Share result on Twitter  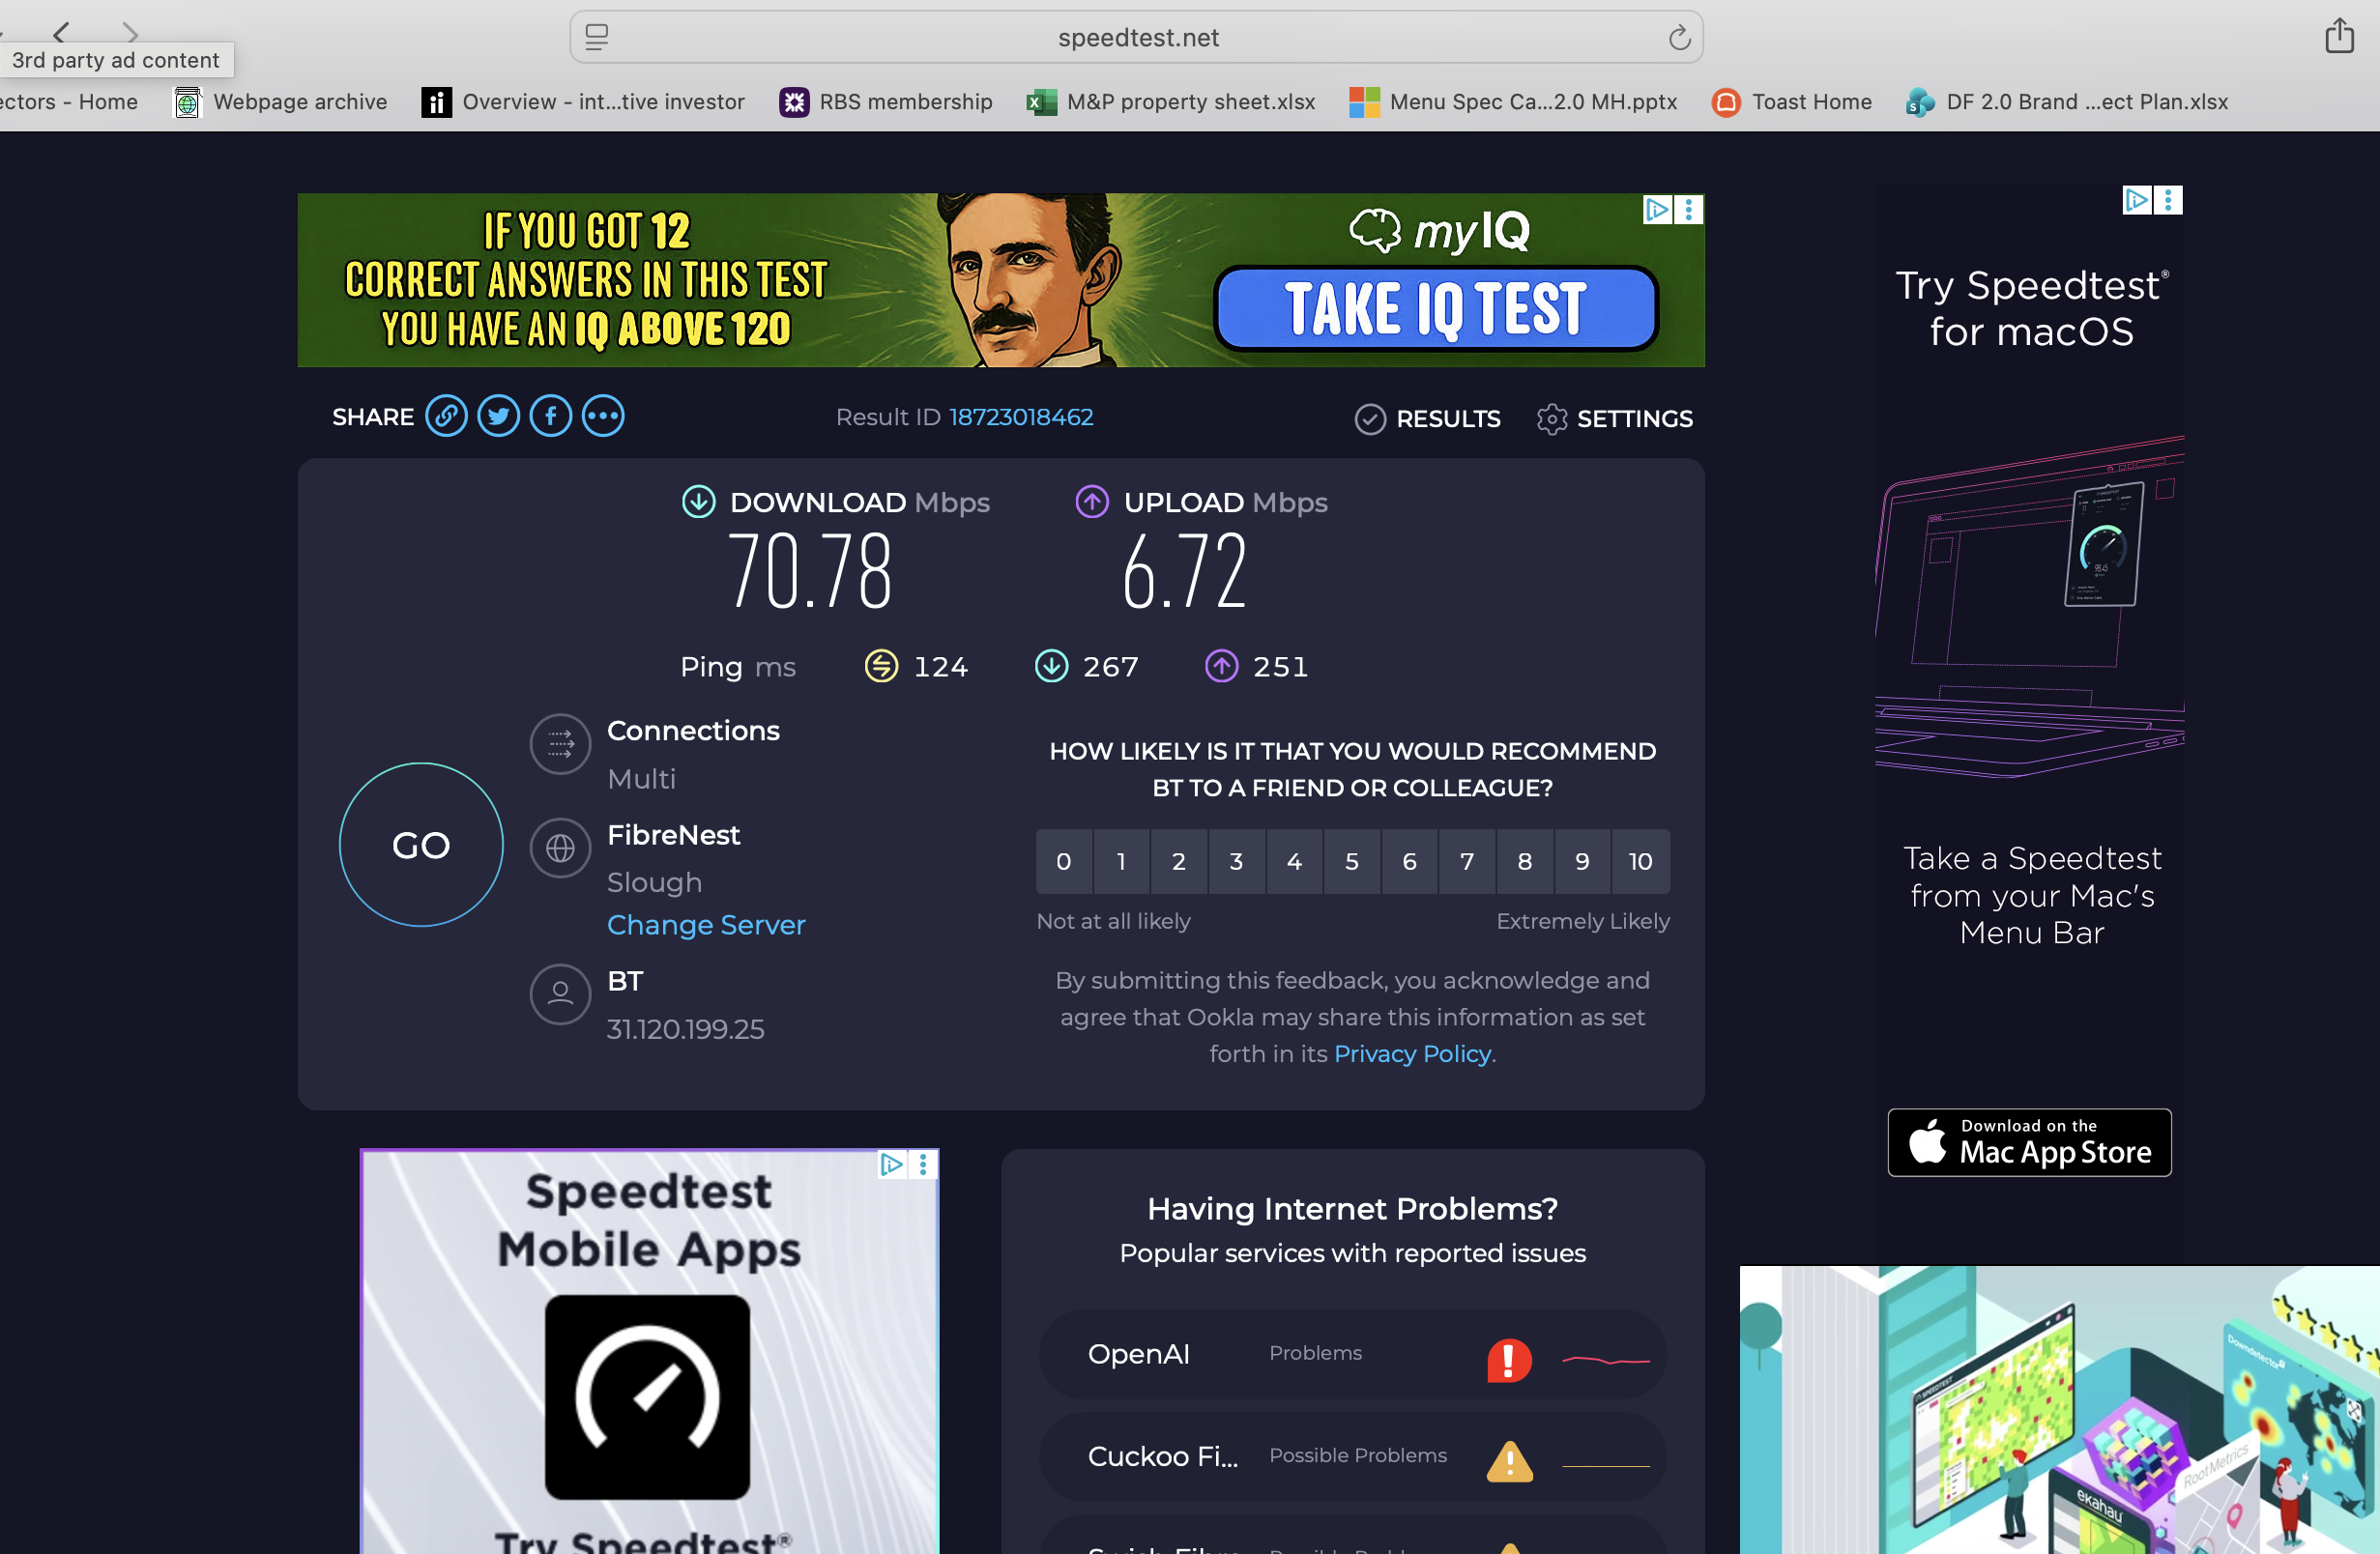click(x=498, y=416)
